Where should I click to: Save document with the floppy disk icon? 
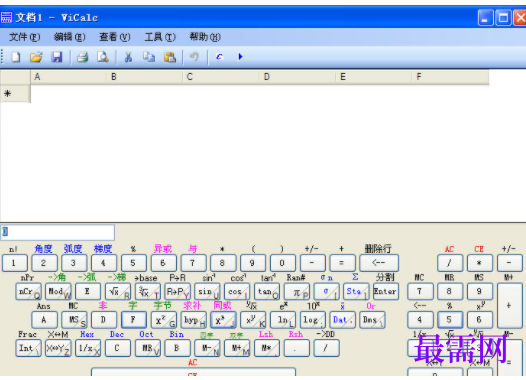click(57, 57)
